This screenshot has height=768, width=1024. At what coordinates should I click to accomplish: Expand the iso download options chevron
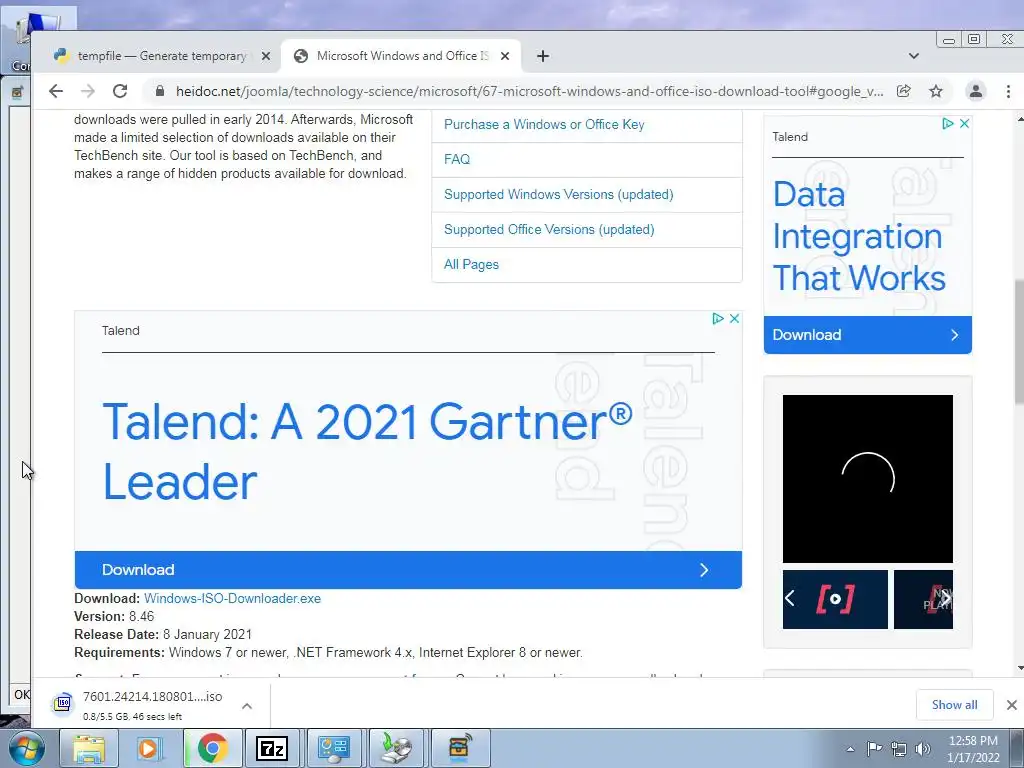click(247, 706)
